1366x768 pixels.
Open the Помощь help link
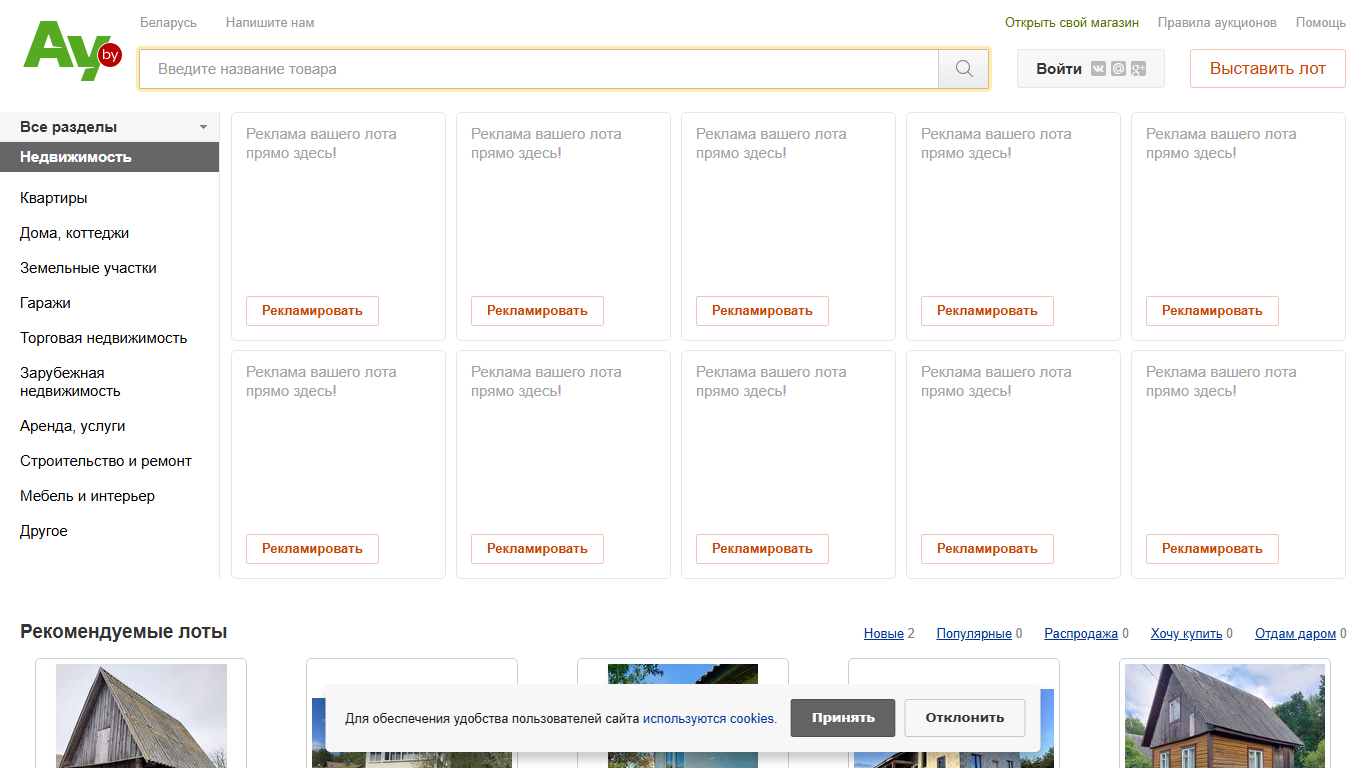tap(1321, 22)
